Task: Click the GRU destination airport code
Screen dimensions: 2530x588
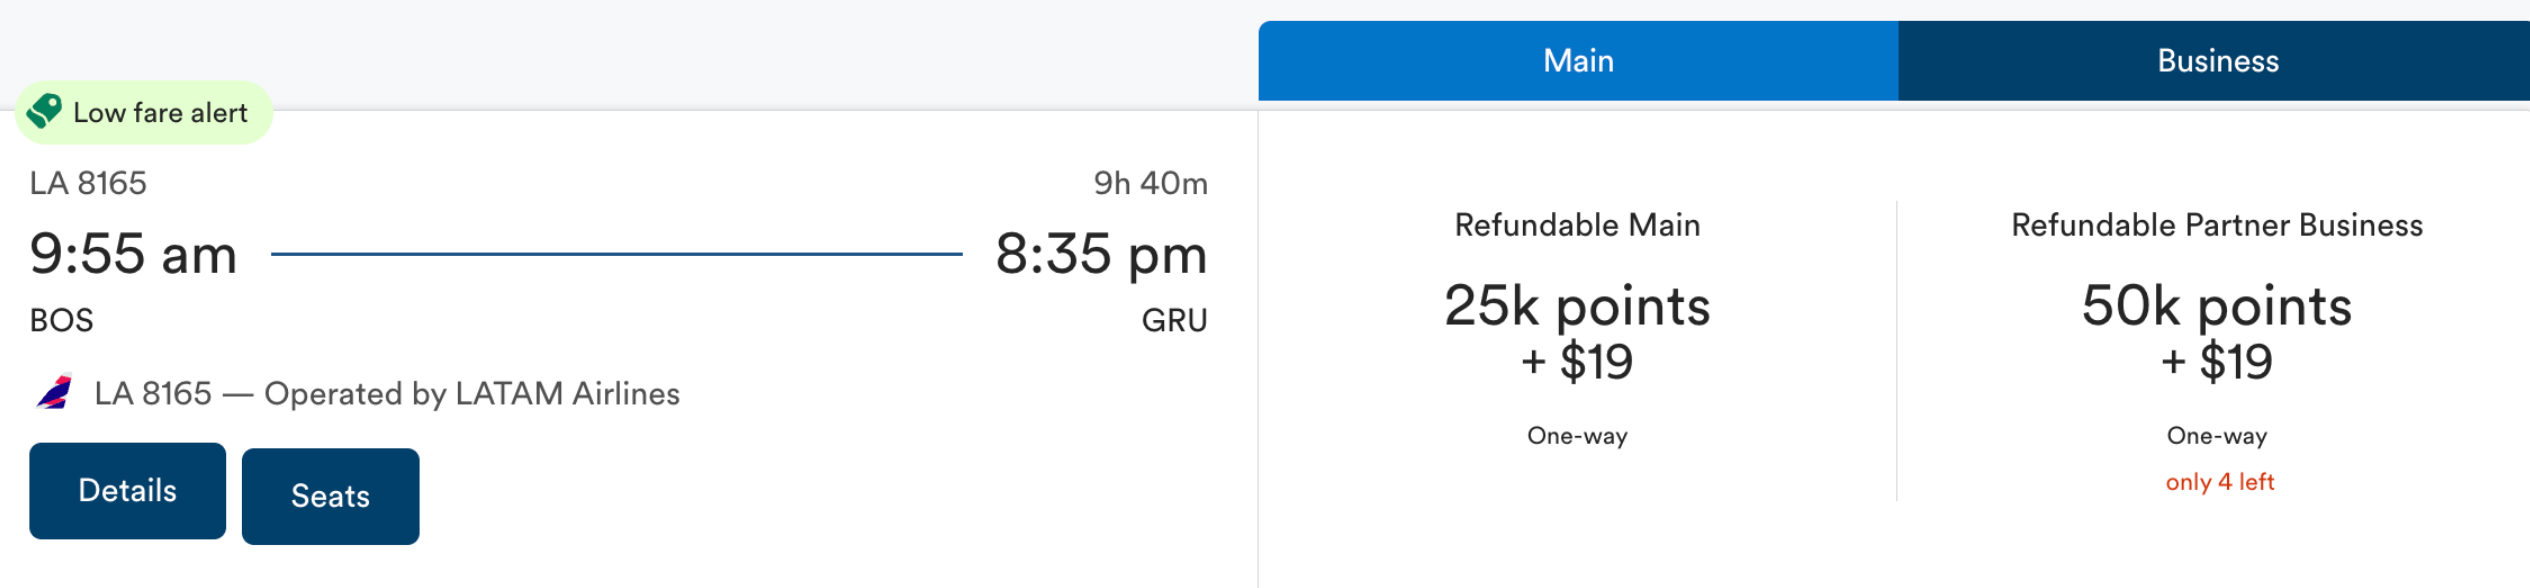Action: pos(1175,320)
